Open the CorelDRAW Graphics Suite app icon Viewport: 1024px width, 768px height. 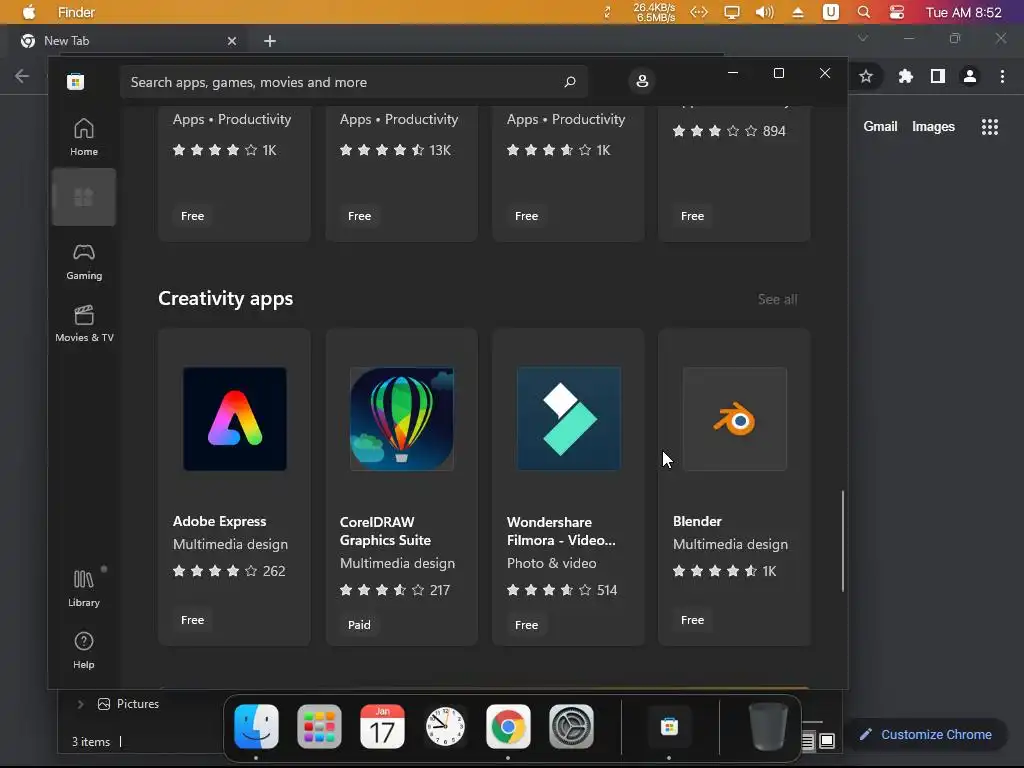[x=402, y=419]
